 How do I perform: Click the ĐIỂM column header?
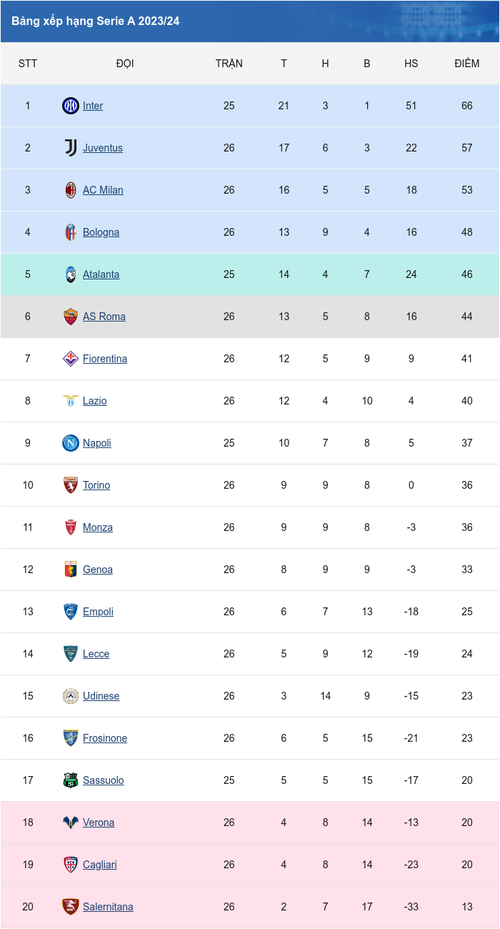(x=467, y=63)
